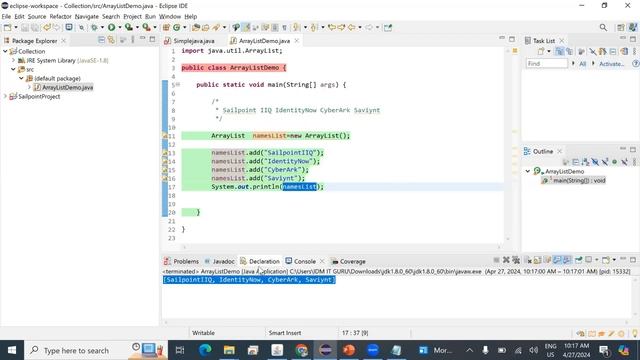Open the Refactor menu
Screen dimensions: 640x360
click(x=60, y=16)
